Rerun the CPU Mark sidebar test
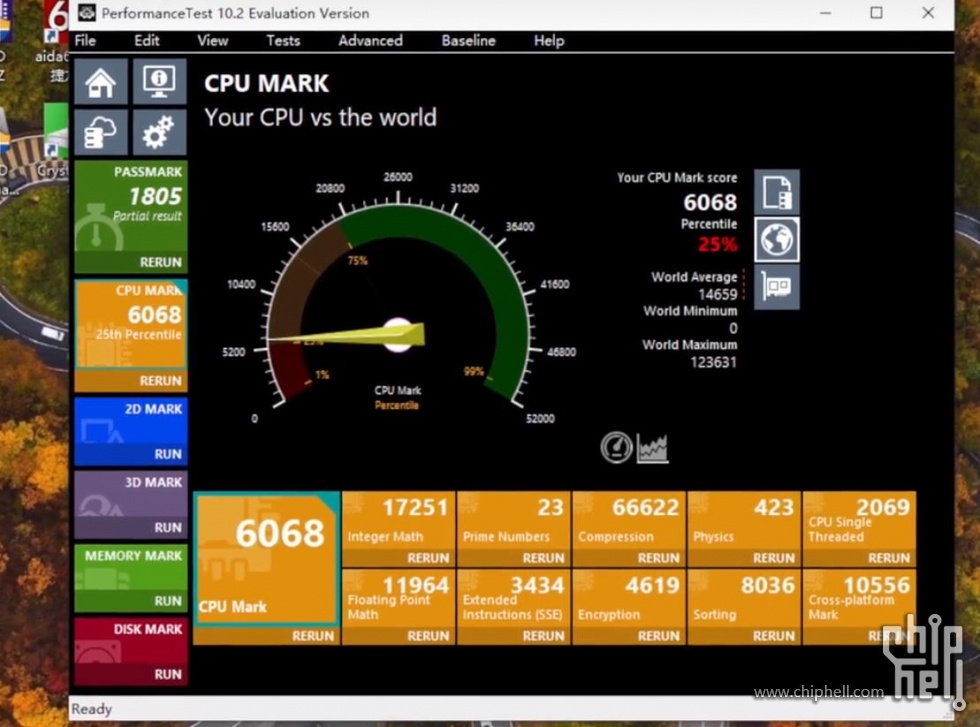This screenshot has width=980, height=727. point(161,381)
